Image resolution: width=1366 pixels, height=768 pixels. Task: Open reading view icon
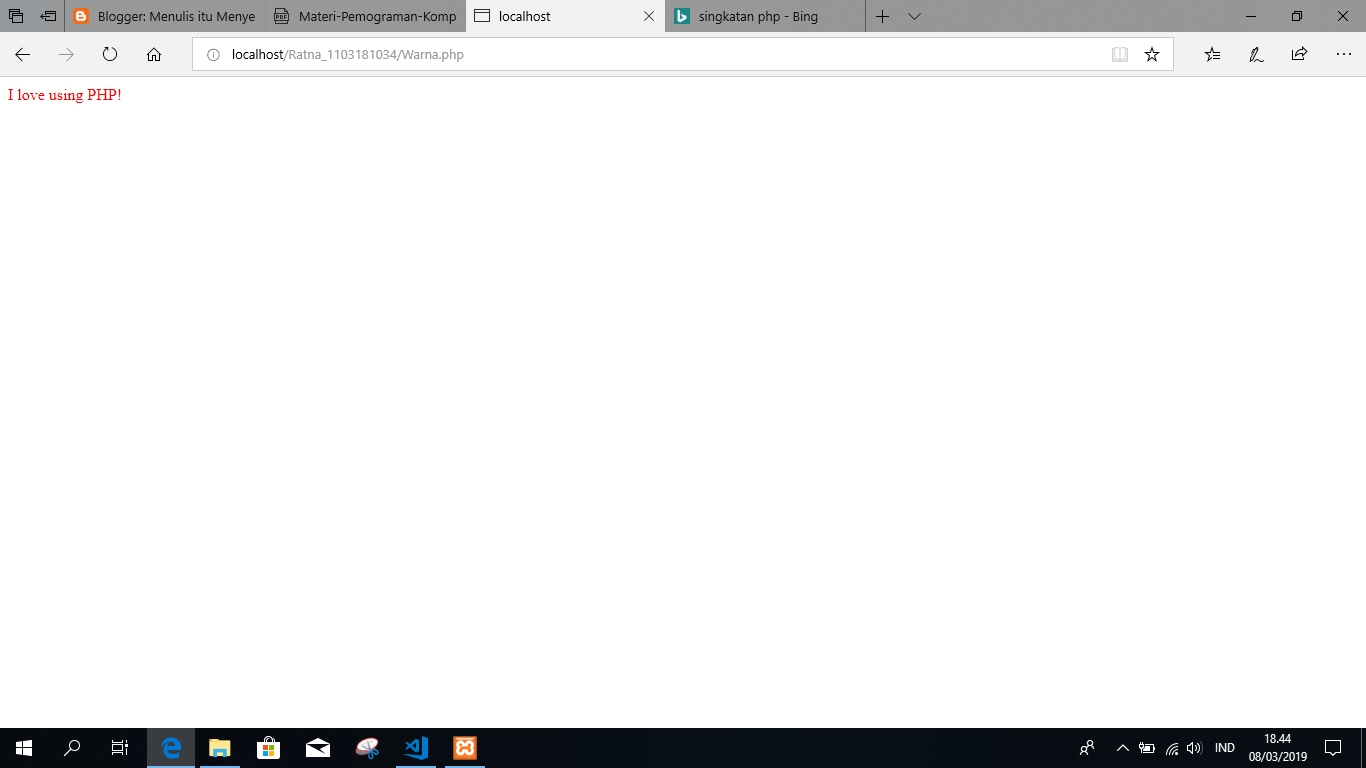1120,55
